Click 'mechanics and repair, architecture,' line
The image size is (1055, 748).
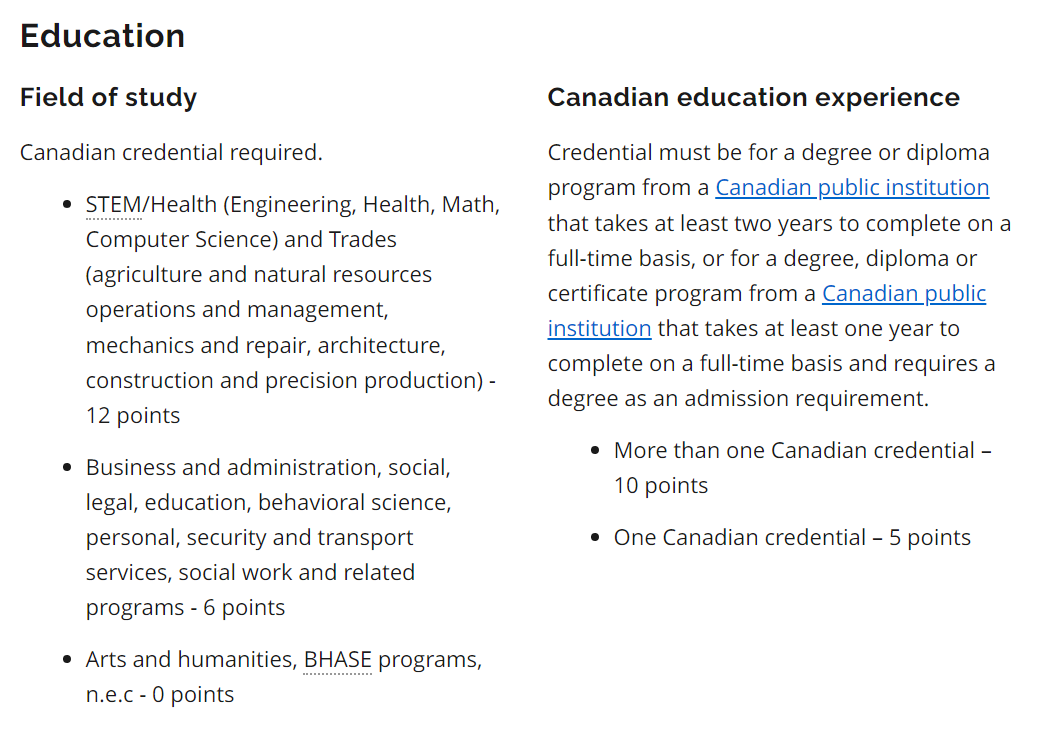pos(266,346)
